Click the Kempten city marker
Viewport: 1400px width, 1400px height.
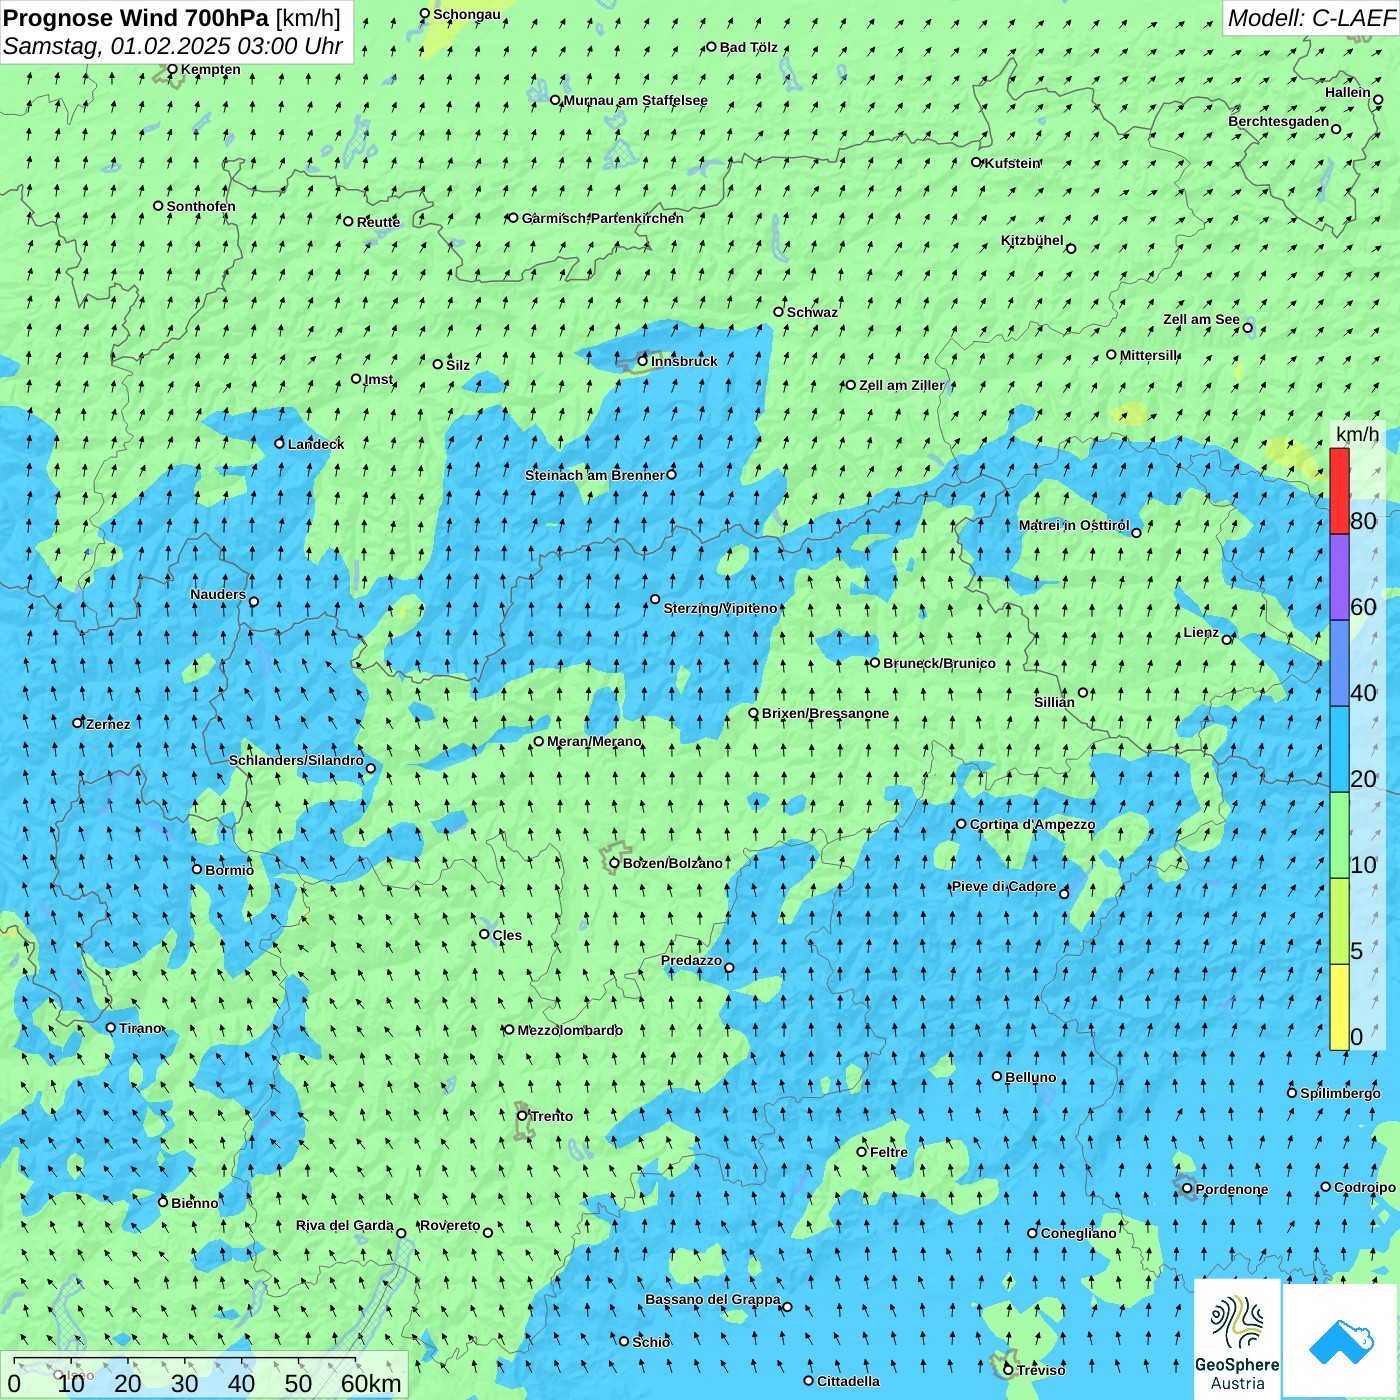click(x=172, y=69)
